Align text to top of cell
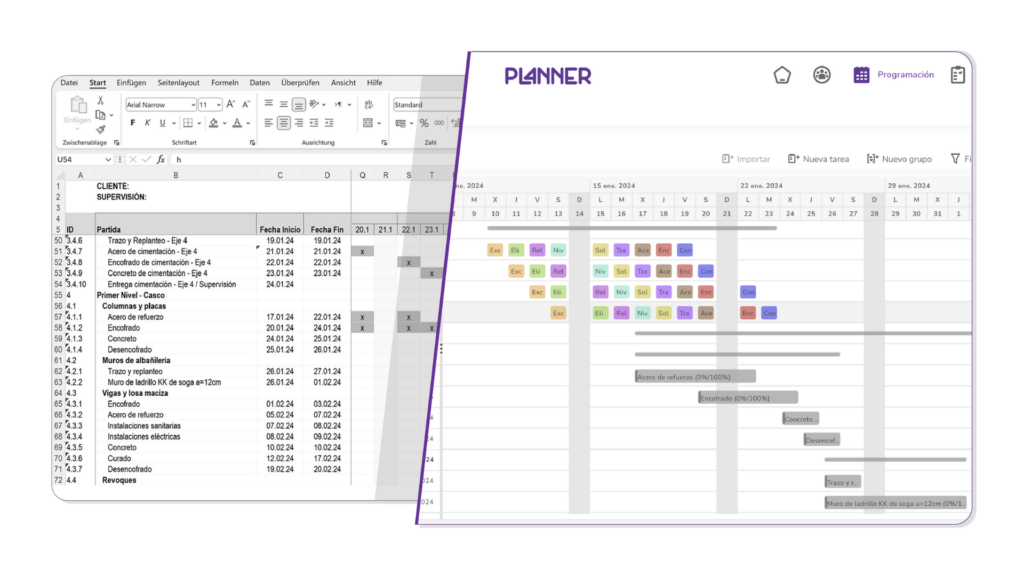 click(268, 104)
